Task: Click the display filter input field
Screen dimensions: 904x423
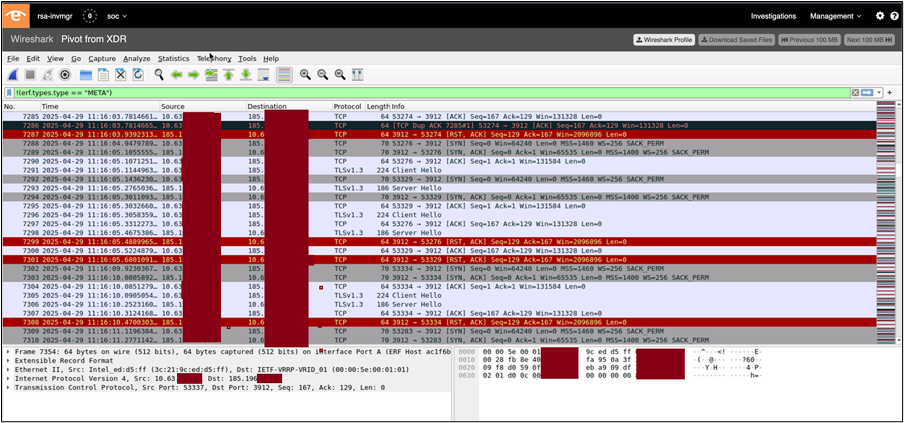Action: [x=431, y=93]
